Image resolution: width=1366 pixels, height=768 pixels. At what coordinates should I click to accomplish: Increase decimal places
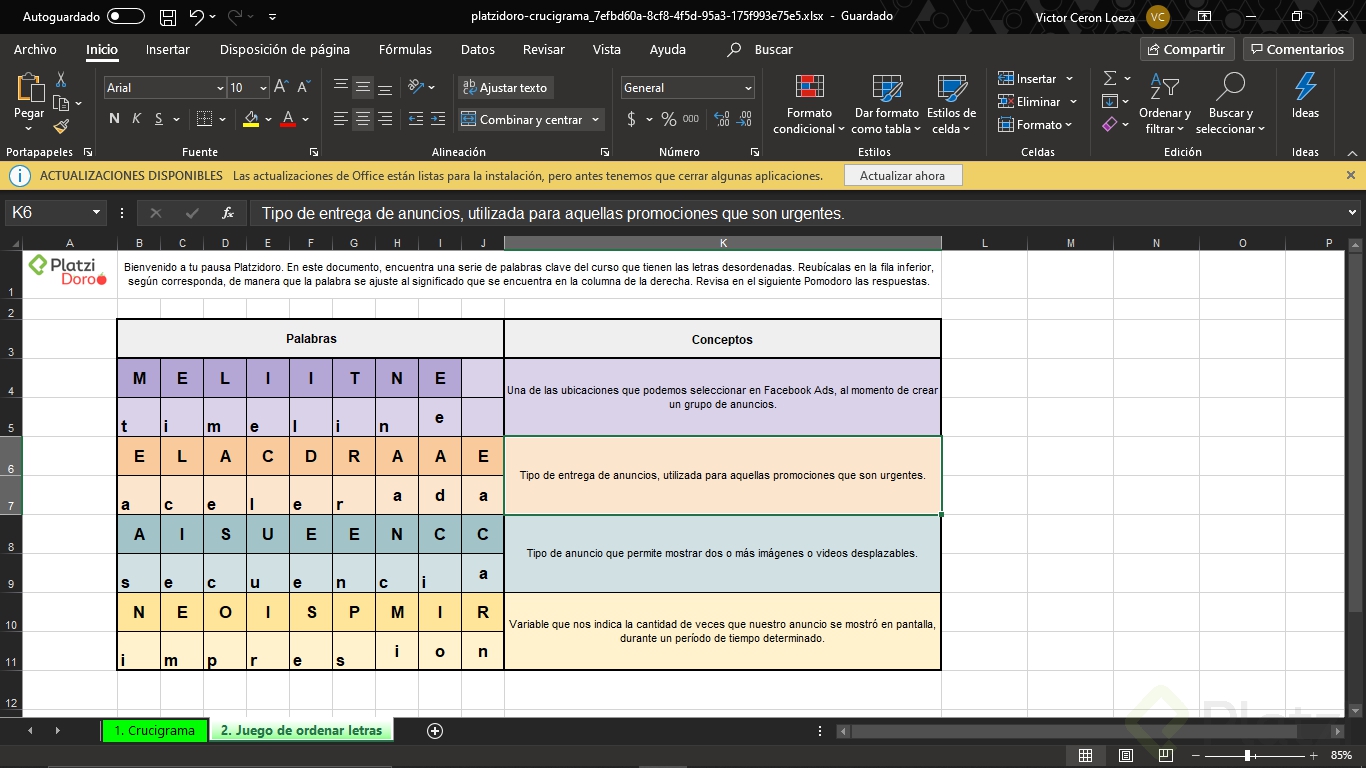[720, 119]
